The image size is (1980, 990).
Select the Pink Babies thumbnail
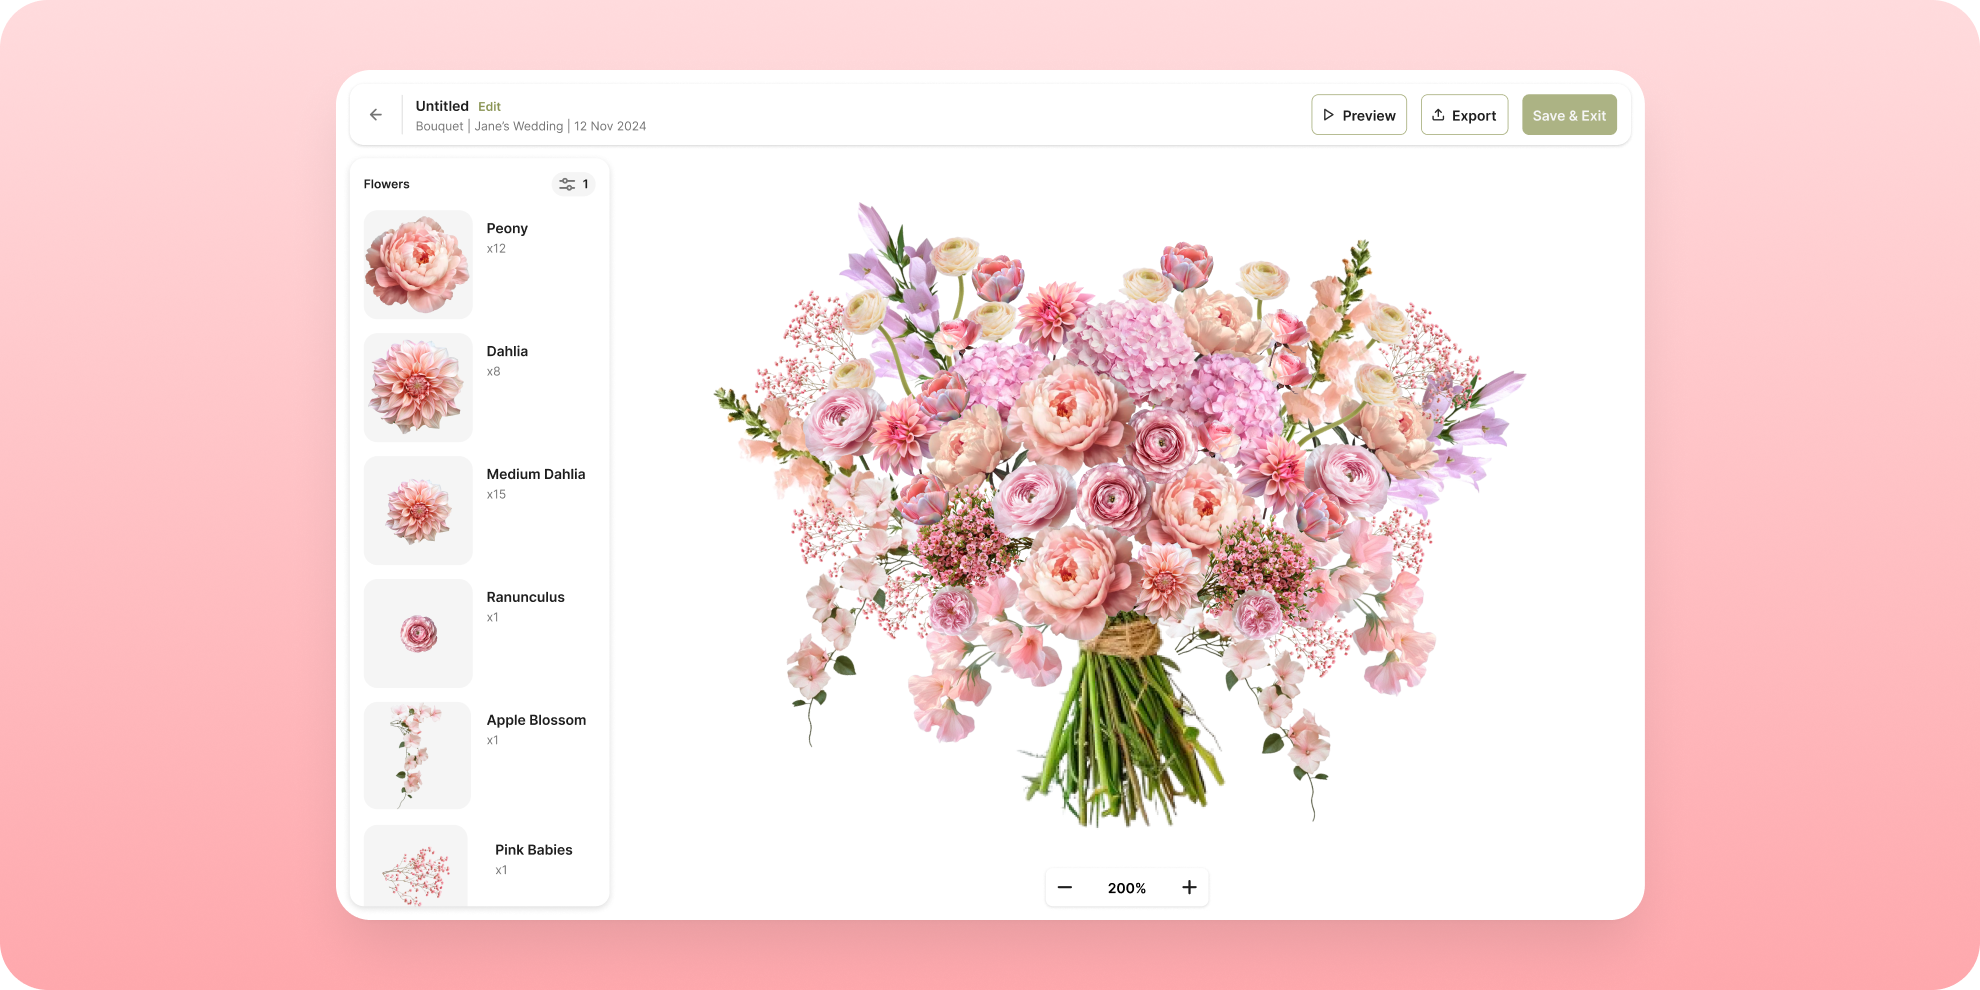pyautogui.click(x=416, y=866)
